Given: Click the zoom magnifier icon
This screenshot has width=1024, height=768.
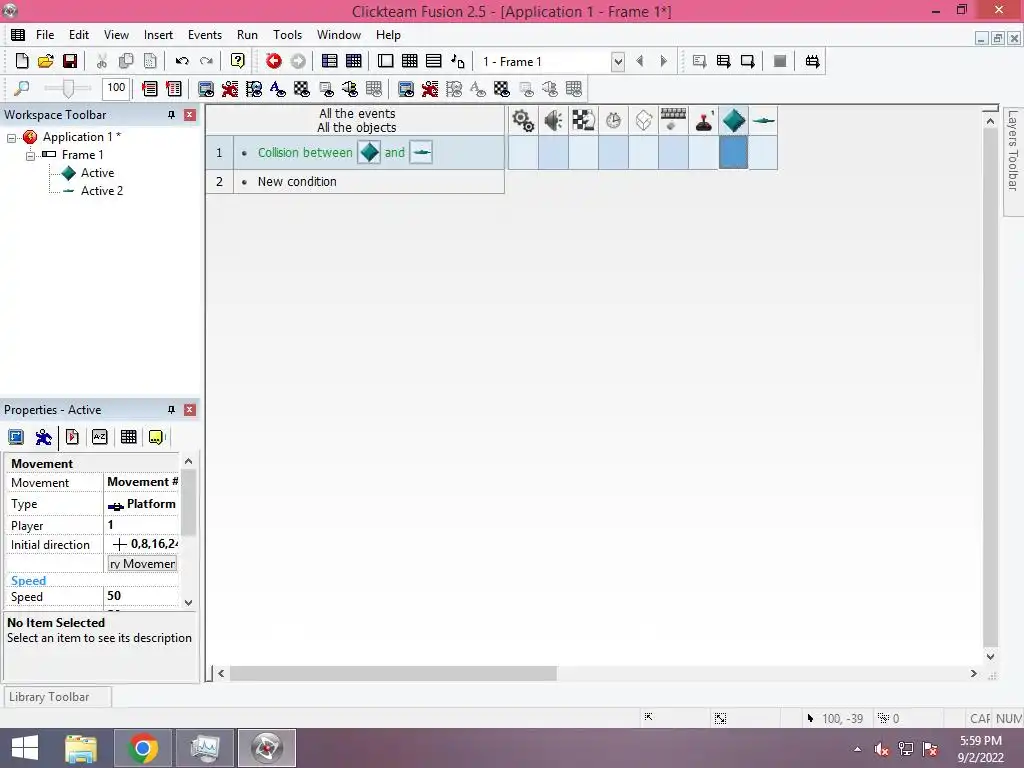Looking at the screenshot, I should coord(22,88).
